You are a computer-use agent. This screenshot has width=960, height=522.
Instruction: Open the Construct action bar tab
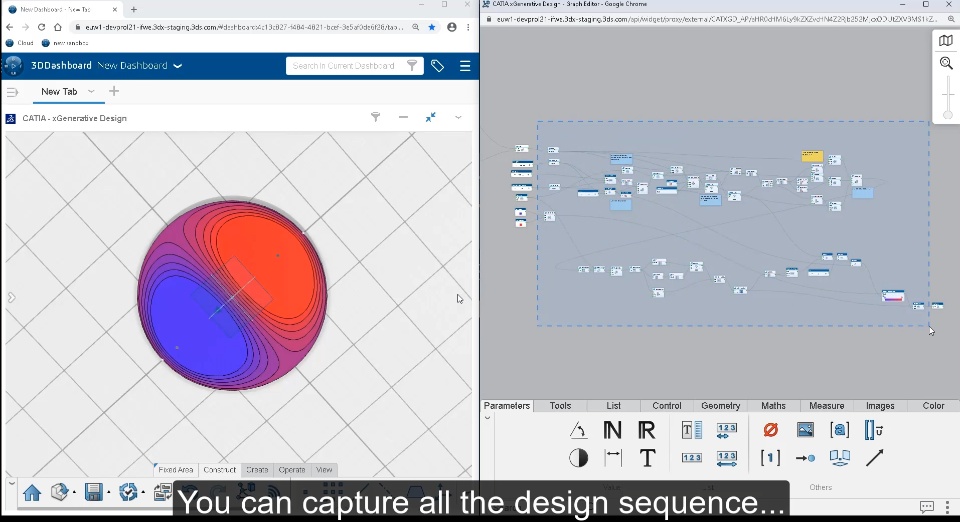[219, 470]
